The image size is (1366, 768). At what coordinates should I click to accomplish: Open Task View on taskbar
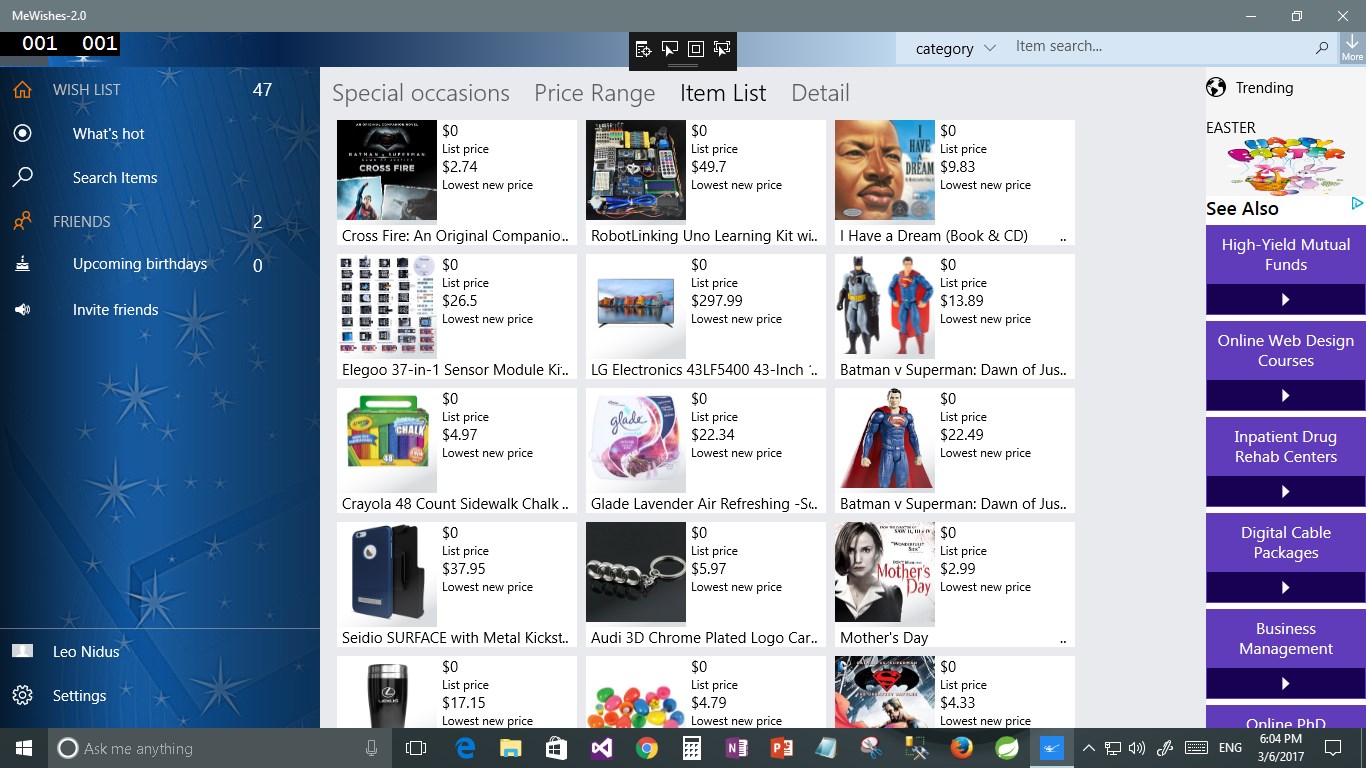(x=416, y=748)
